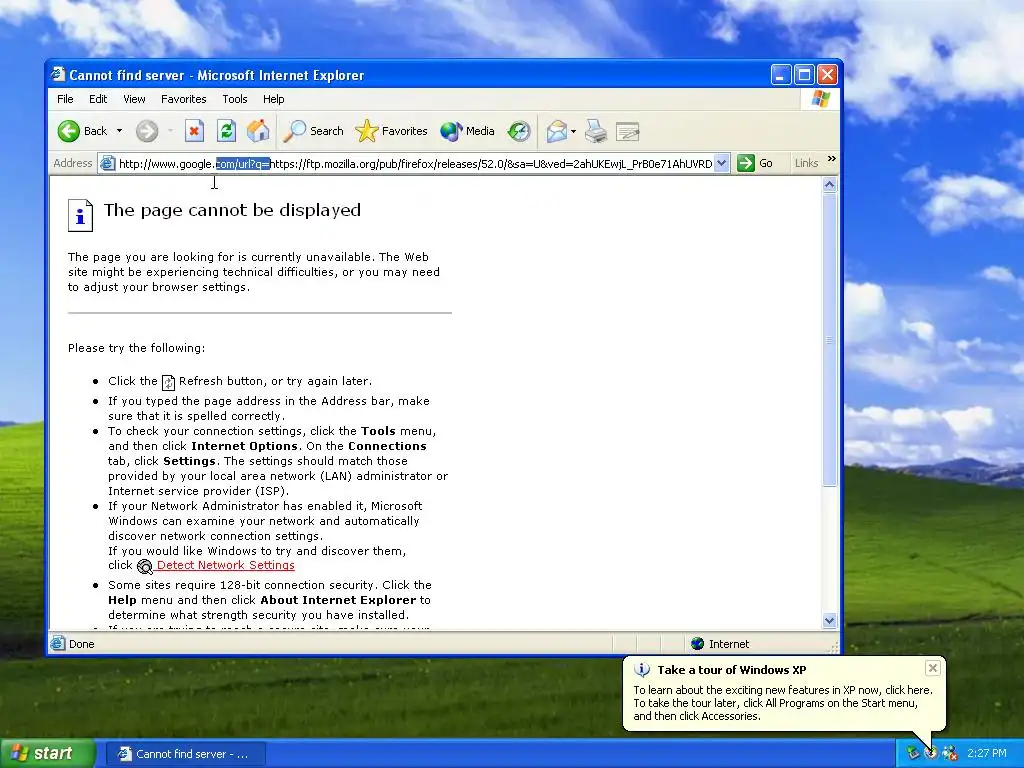Stop page loading with red X icon
Viewport: 1024px width, 768px height.
click(194, 131)
